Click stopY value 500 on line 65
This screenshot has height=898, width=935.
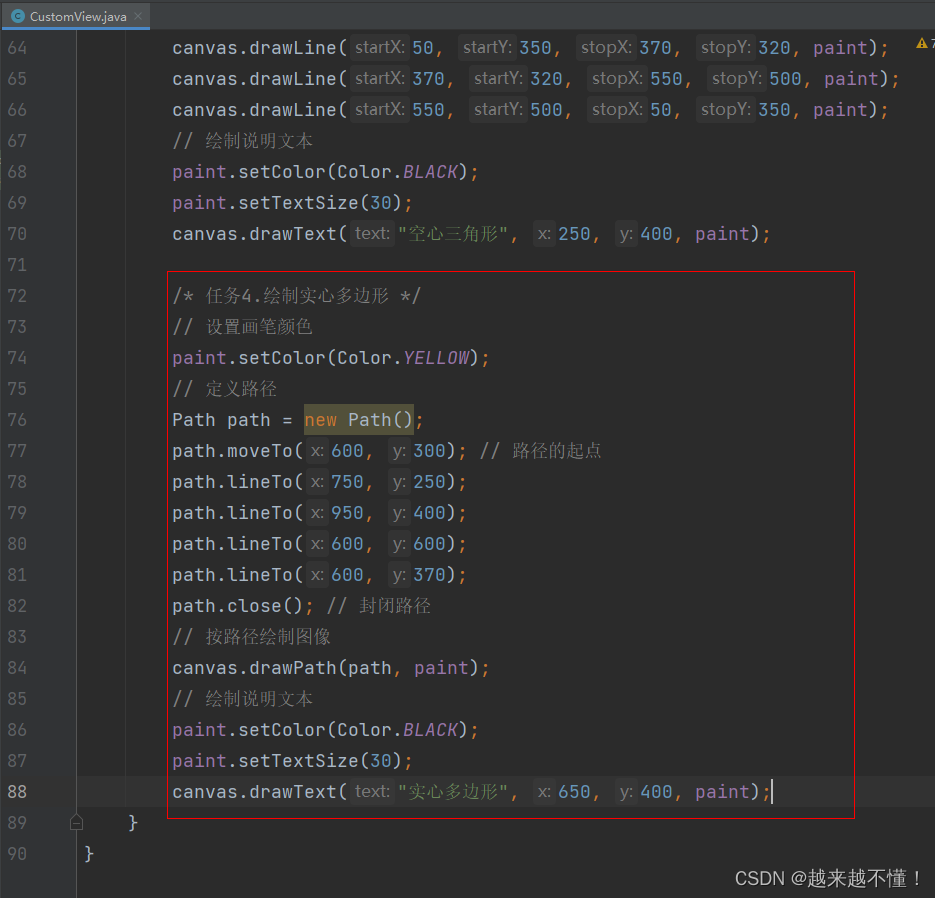(785, 79)
